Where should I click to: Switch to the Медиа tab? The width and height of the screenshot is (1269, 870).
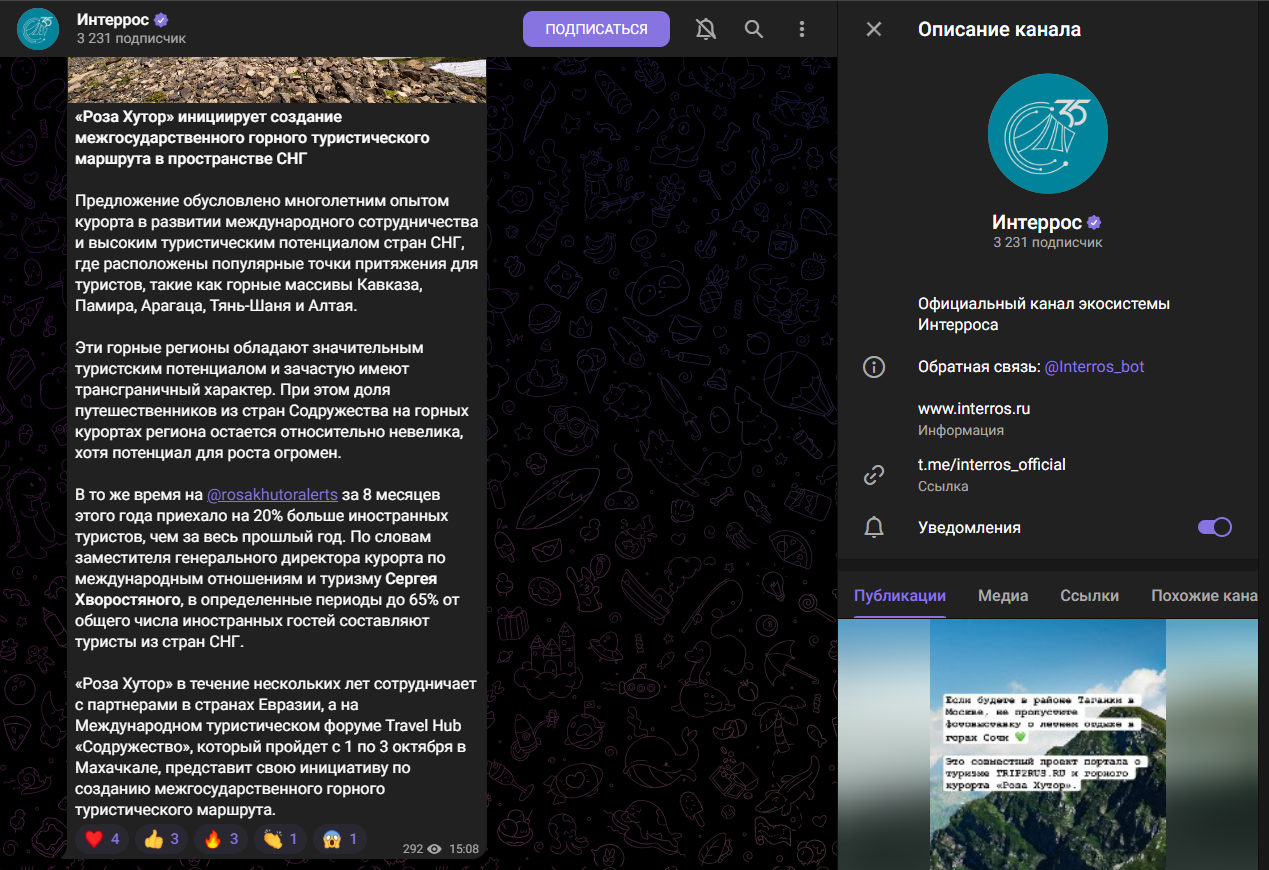[x=1003, y=595]
